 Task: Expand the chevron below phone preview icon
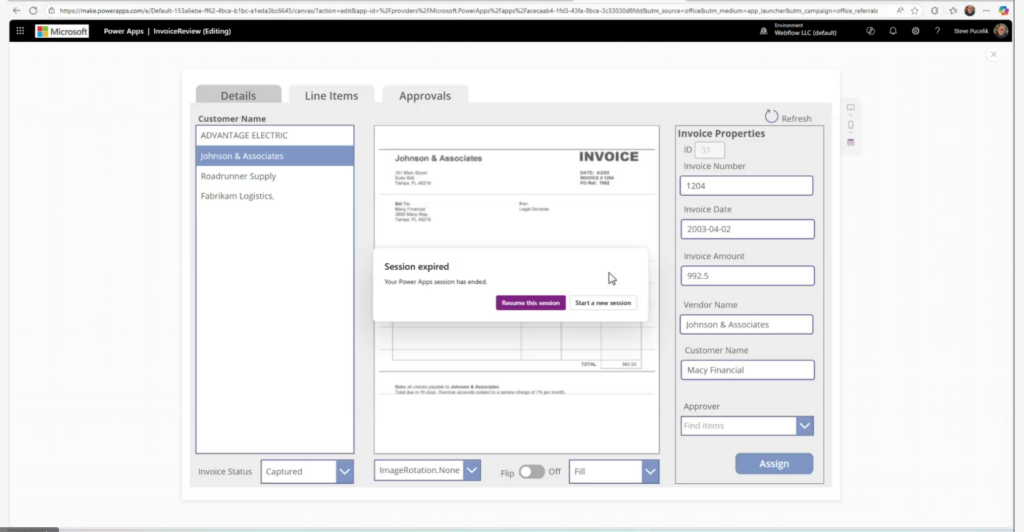(850, 133)
